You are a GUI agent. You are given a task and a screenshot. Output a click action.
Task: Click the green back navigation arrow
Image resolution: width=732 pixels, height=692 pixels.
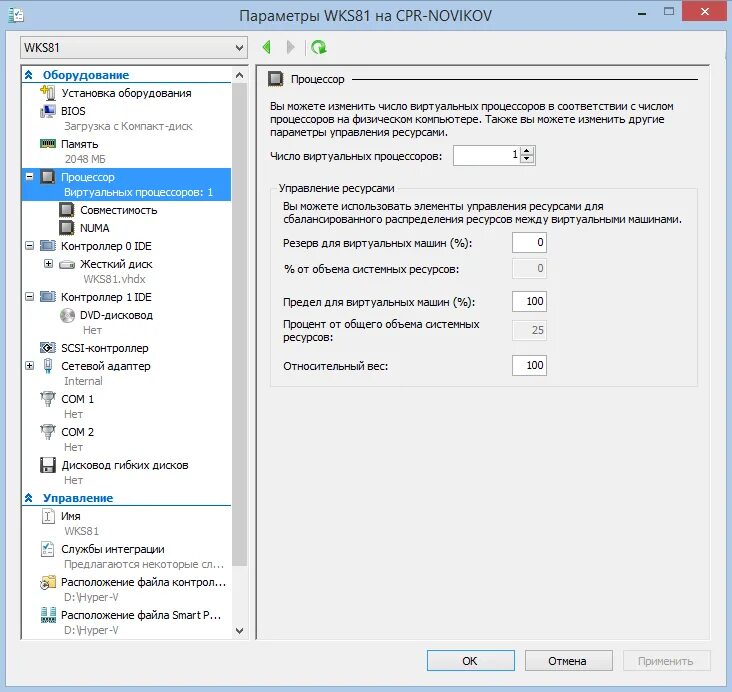267,47
